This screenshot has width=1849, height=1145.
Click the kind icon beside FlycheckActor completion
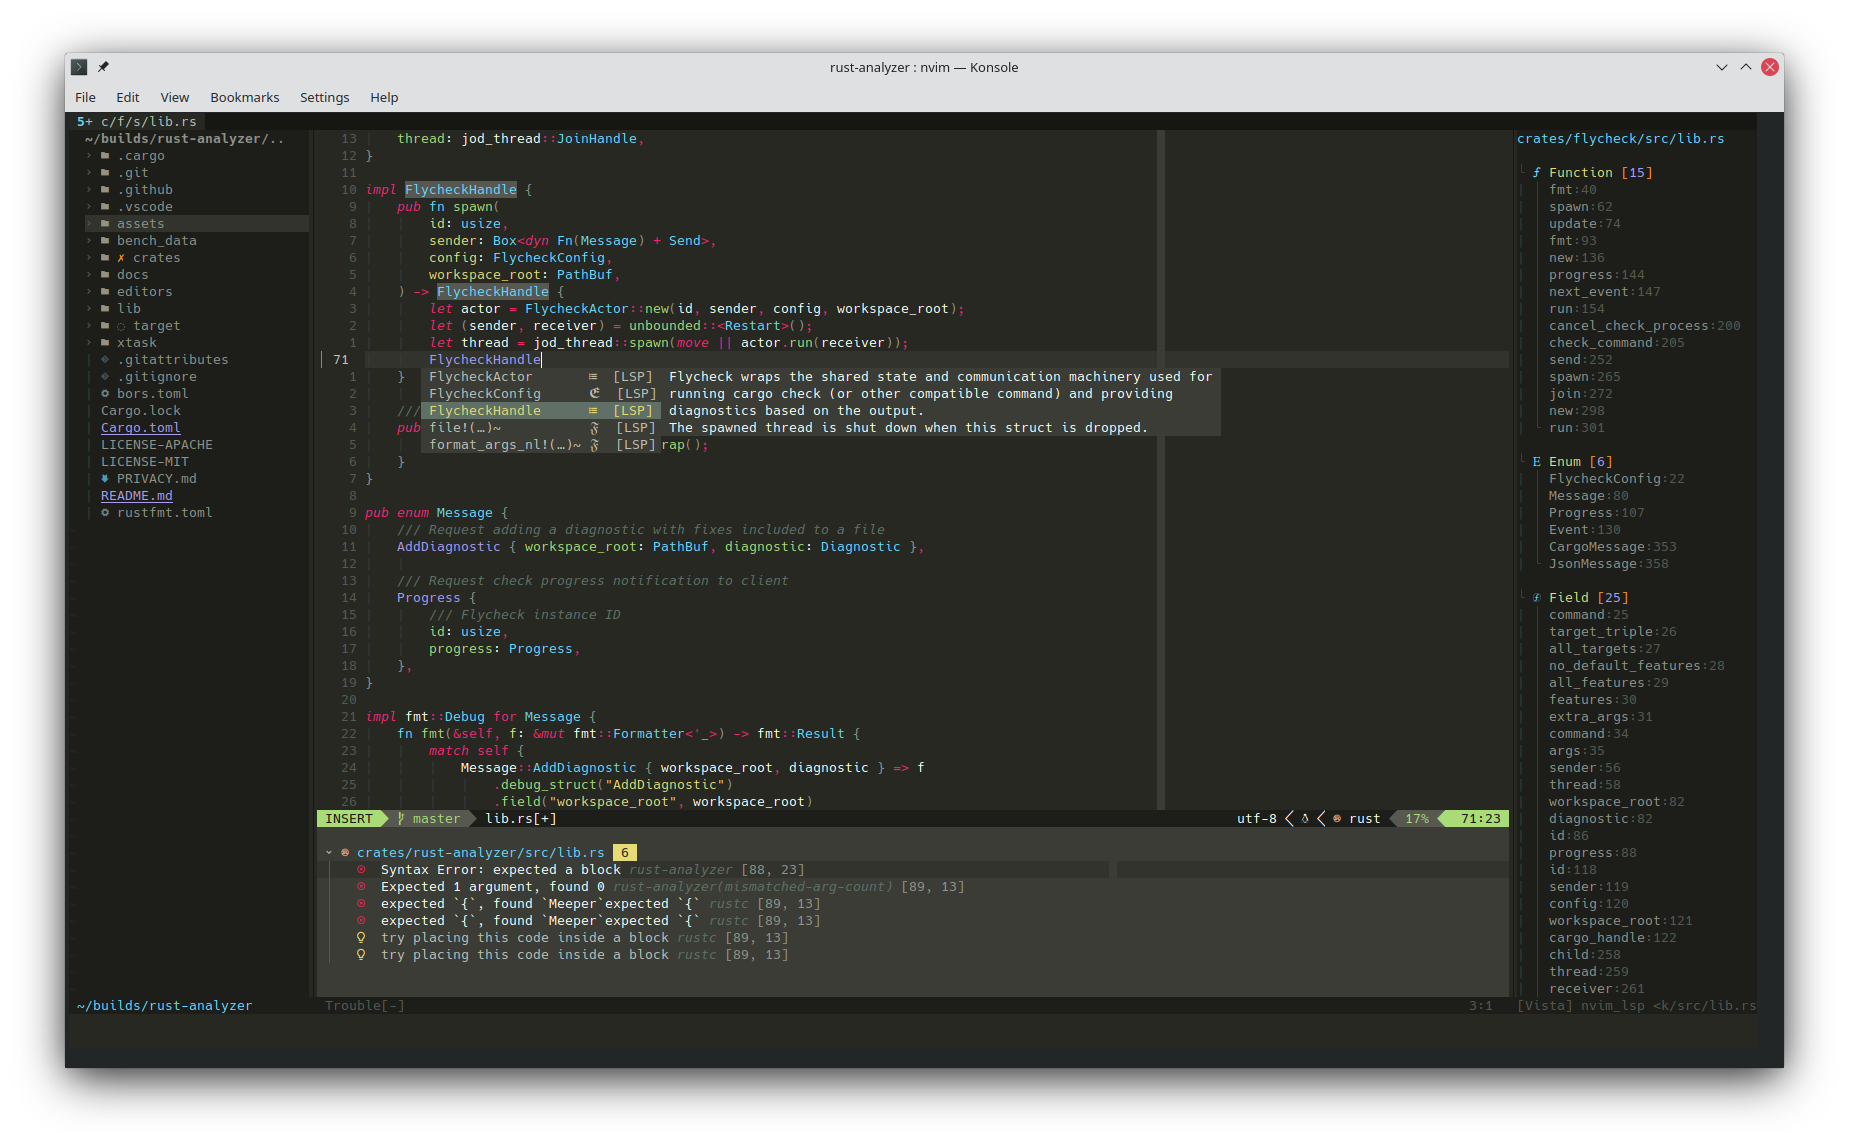(x=593, y=377)
